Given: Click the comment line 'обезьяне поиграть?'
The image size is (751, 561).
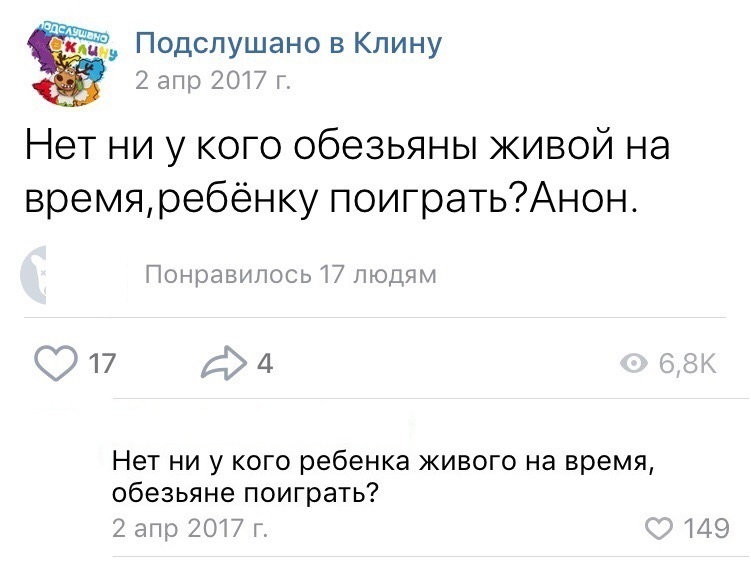Looking at the screenshot, I should (x=245, y=493).
